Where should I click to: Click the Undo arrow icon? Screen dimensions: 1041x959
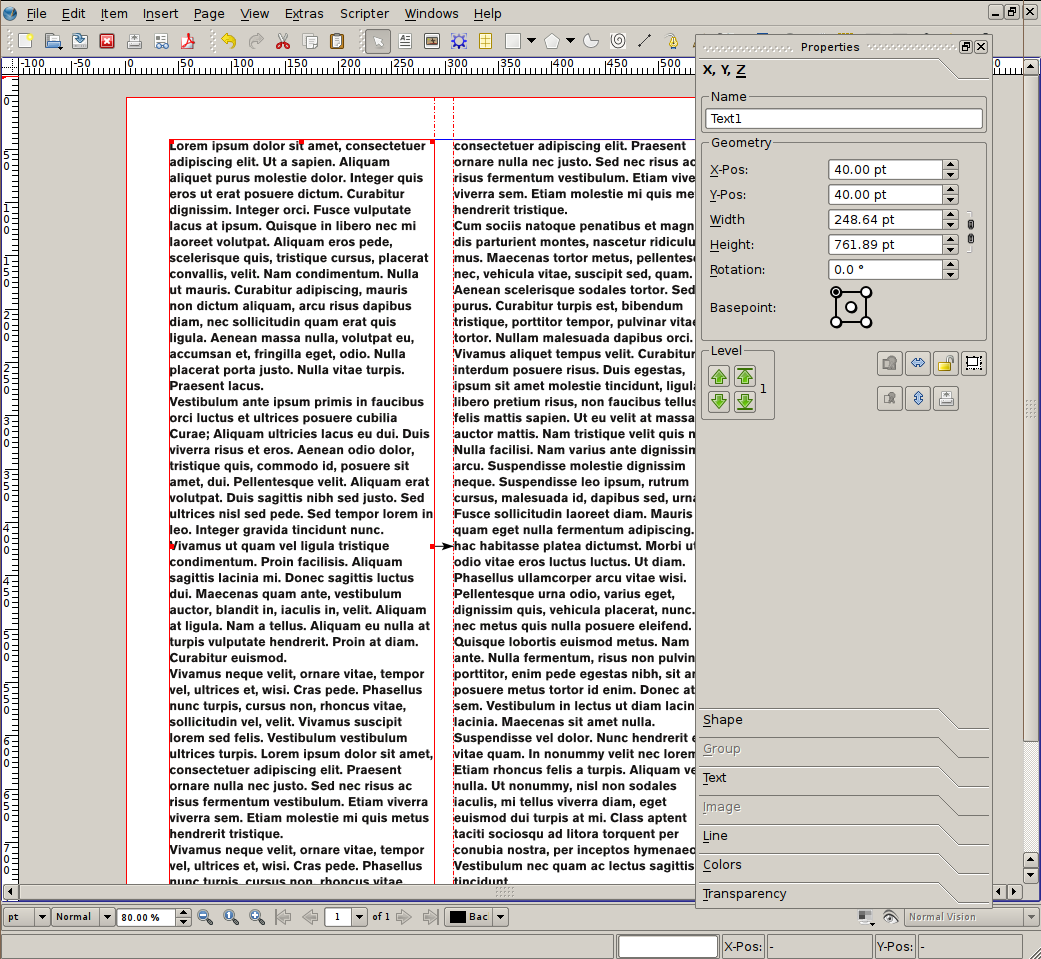(229, 42)
